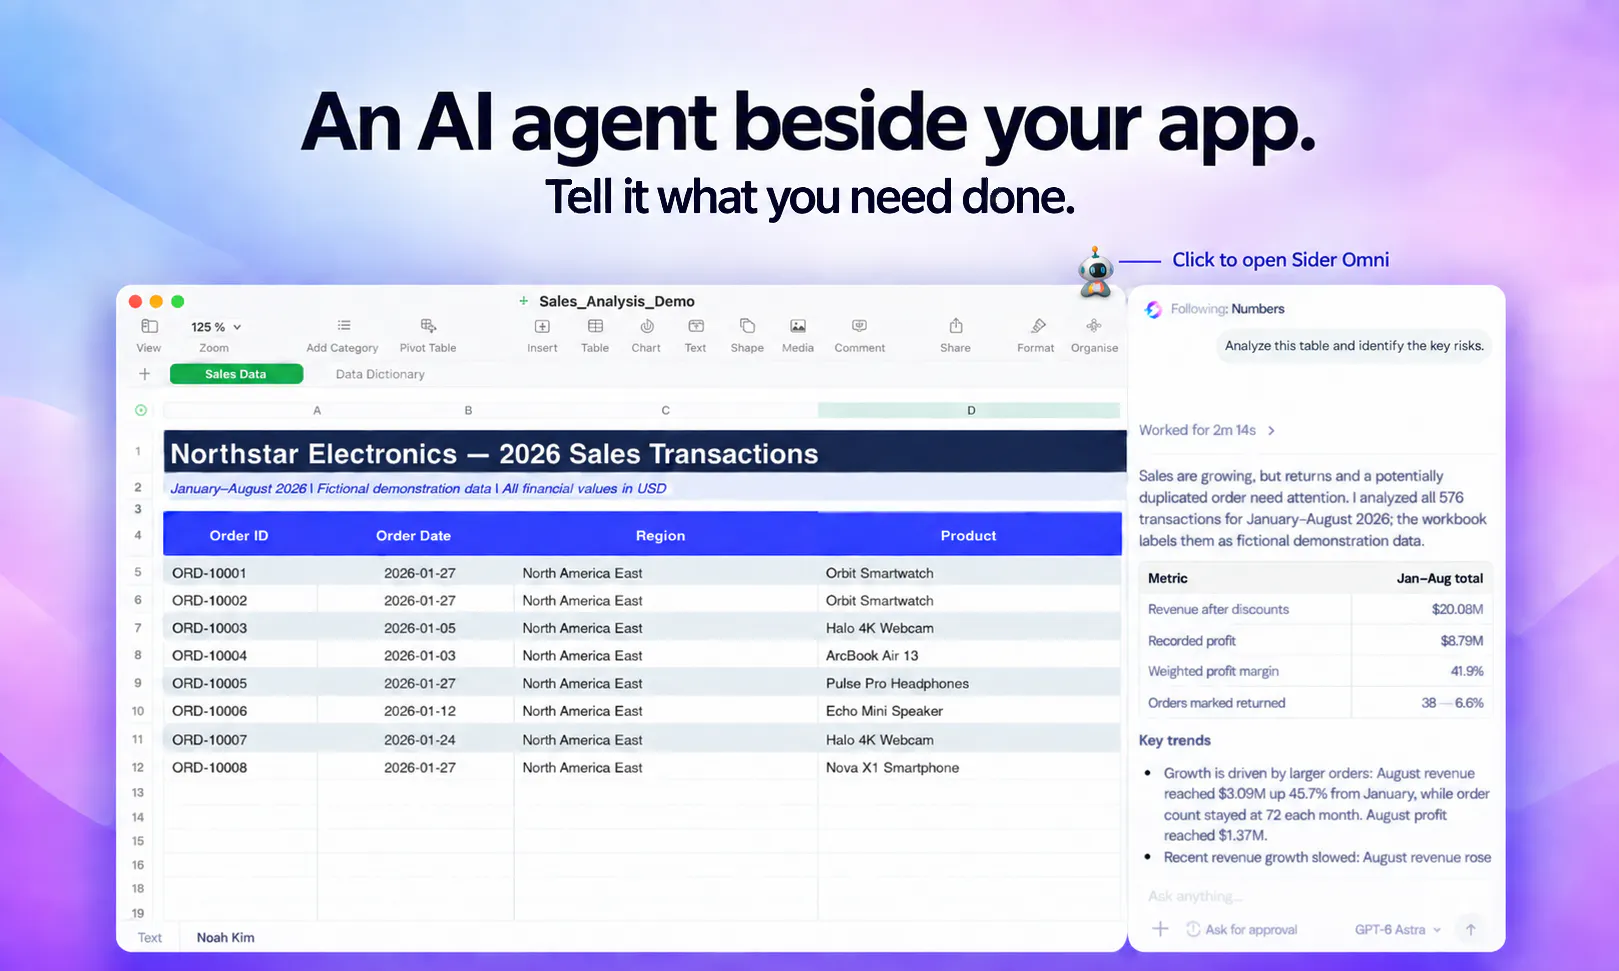
Task: Add a new sheet with the plus icon
Action: [145, 374]
